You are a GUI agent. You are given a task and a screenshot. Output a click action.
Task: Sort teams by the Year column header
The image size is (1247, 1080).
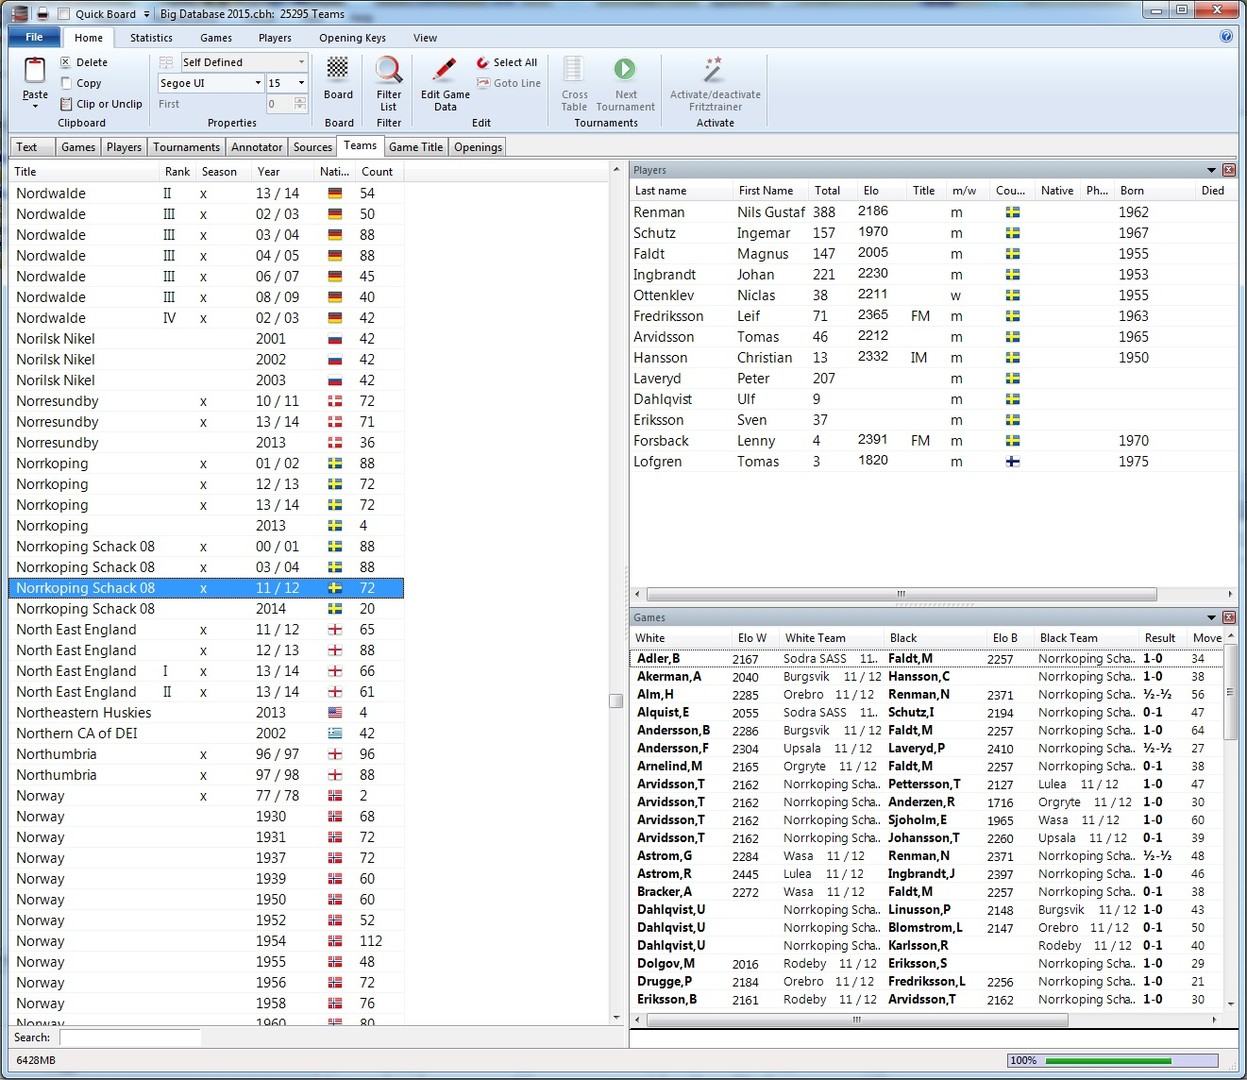(268, 171)
